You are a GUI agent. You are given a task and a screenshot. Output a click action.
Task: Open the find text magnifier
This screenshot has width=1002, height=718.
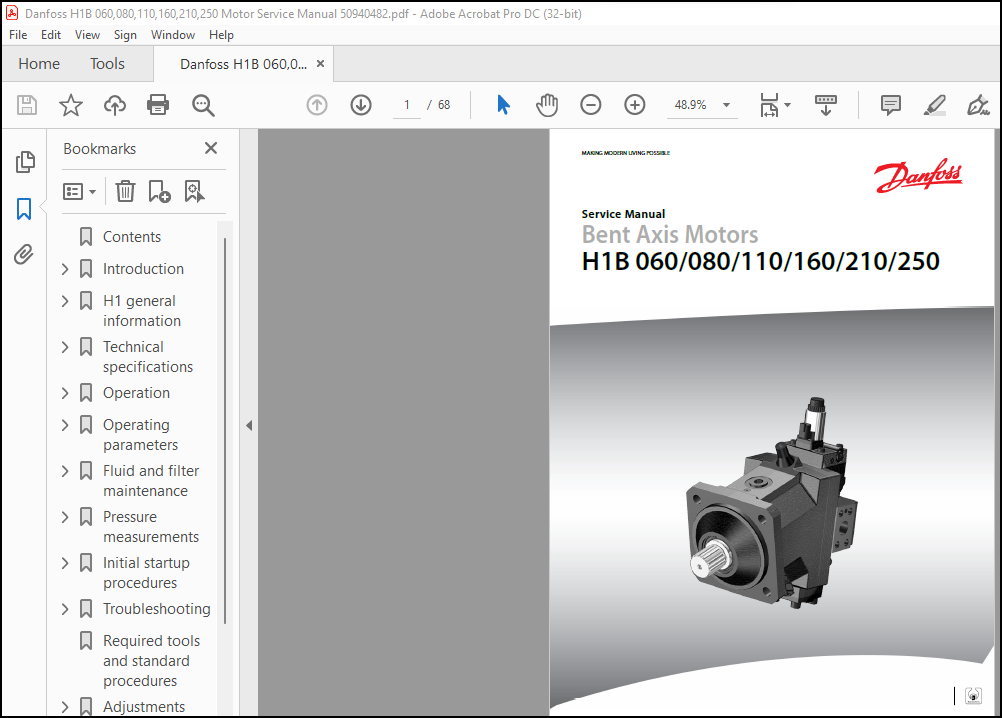tap(203, 105)
